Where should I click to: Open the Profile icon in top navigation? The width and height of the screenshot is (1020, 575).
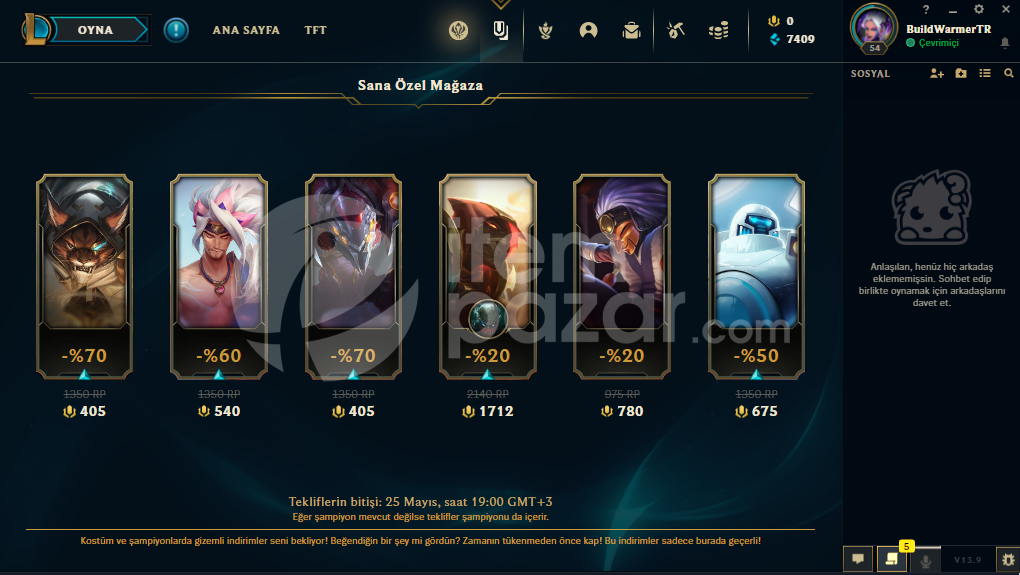coord(588,30)
